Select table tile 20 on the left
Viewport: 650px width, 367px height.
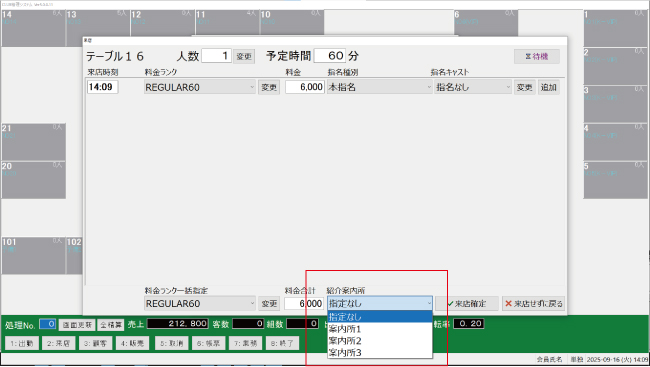[33, 180]
